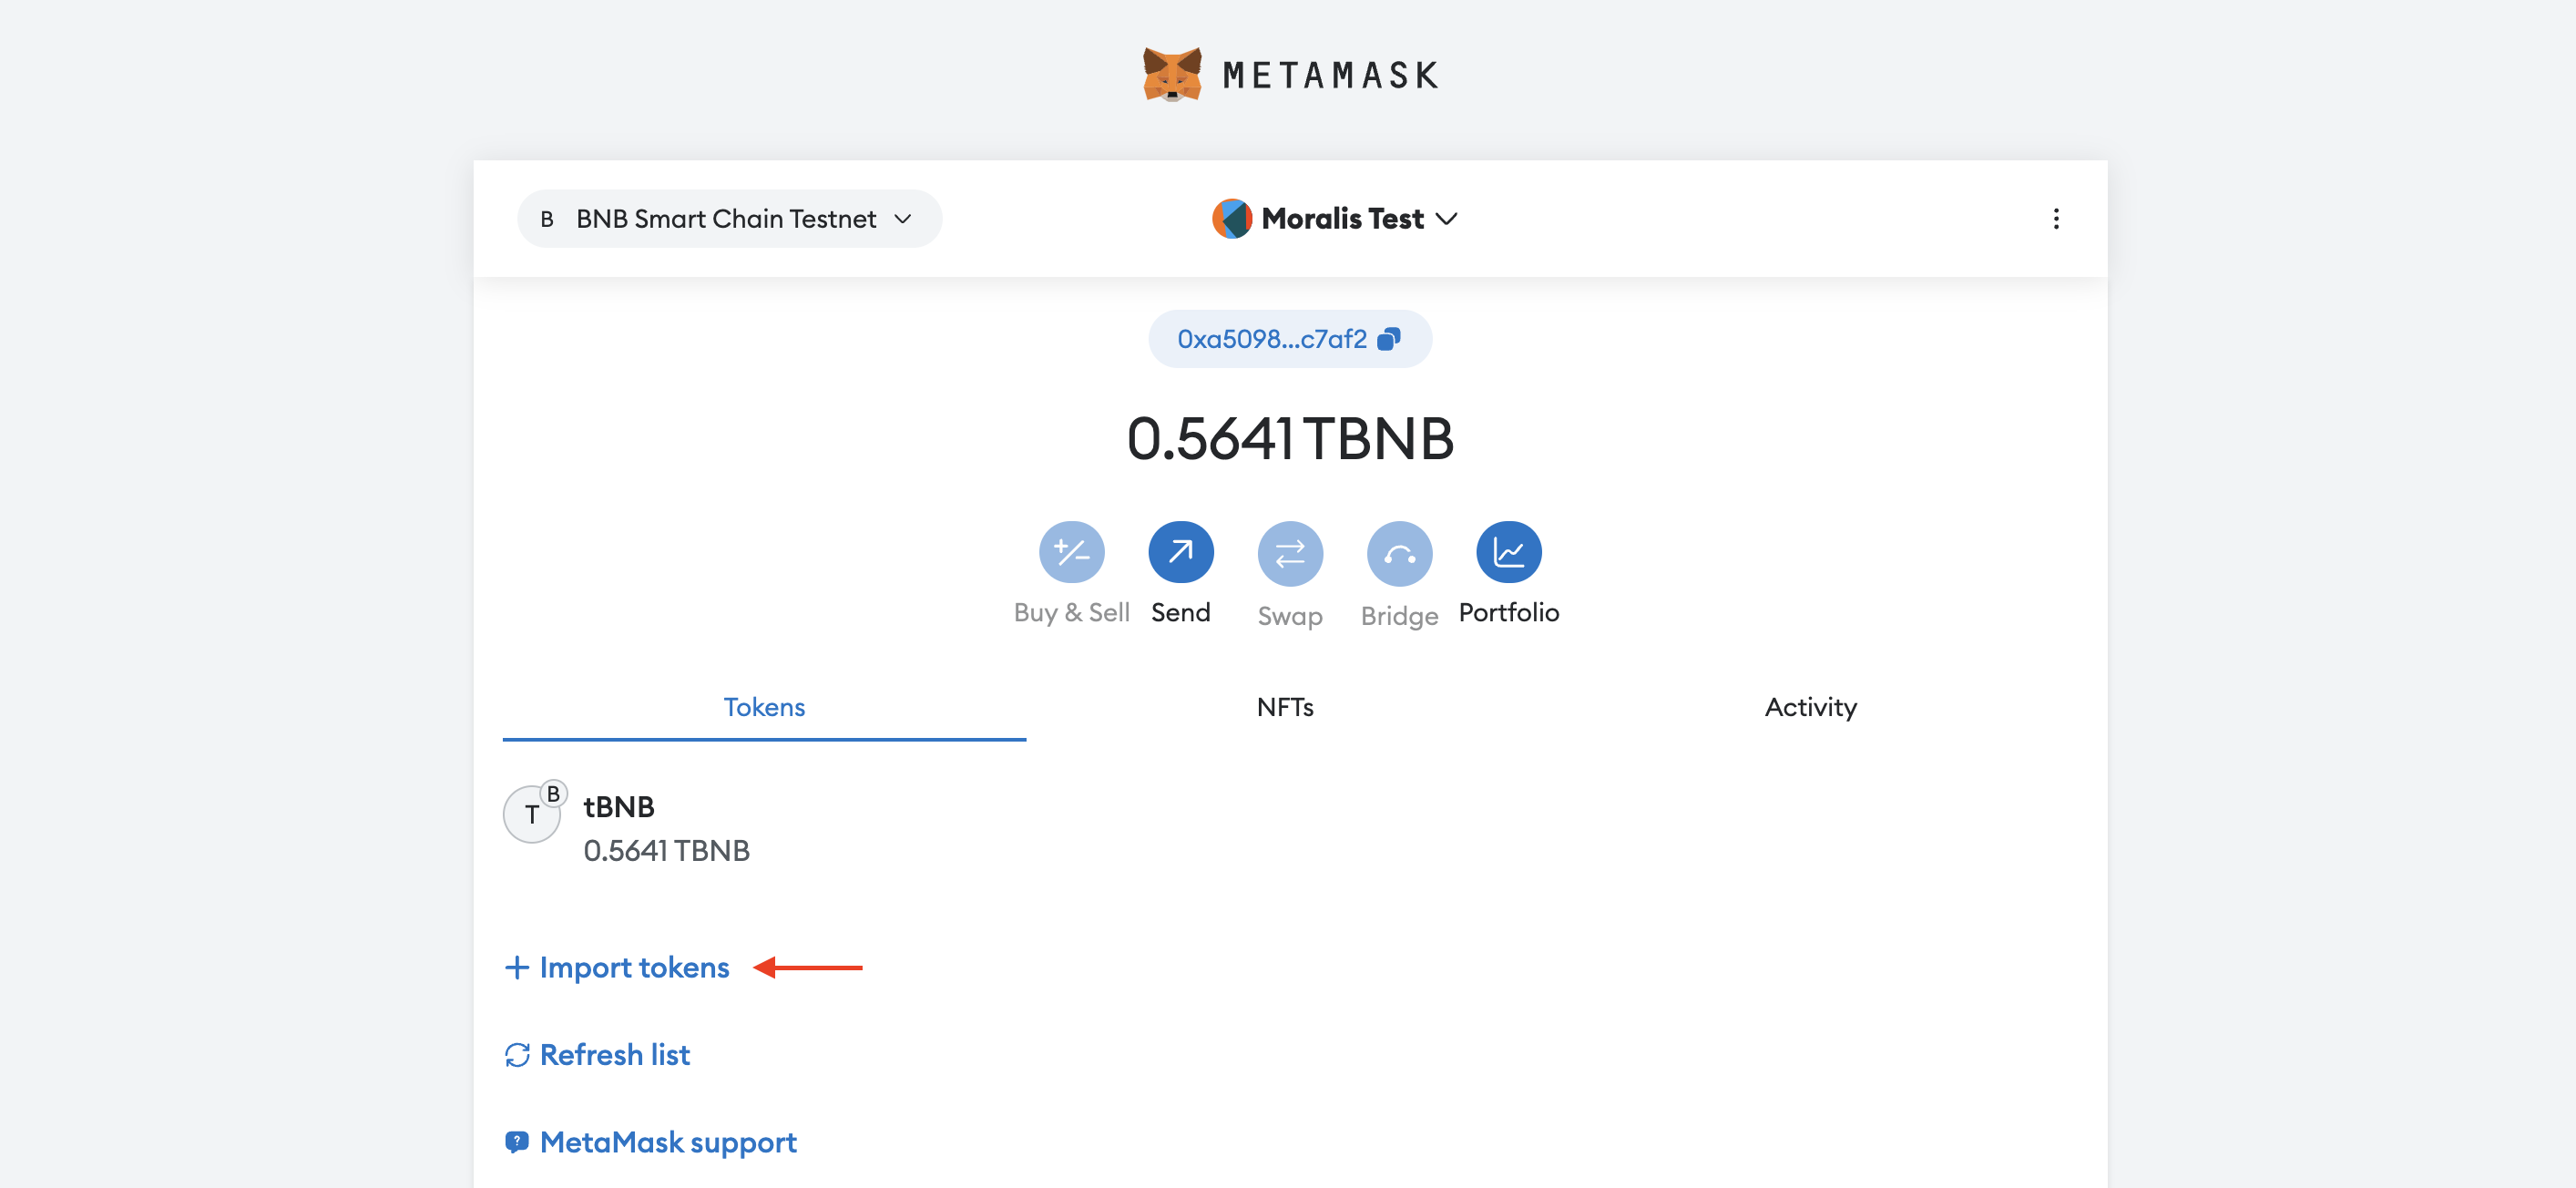Open the MetaMask support link

[x=651, y=1142]
